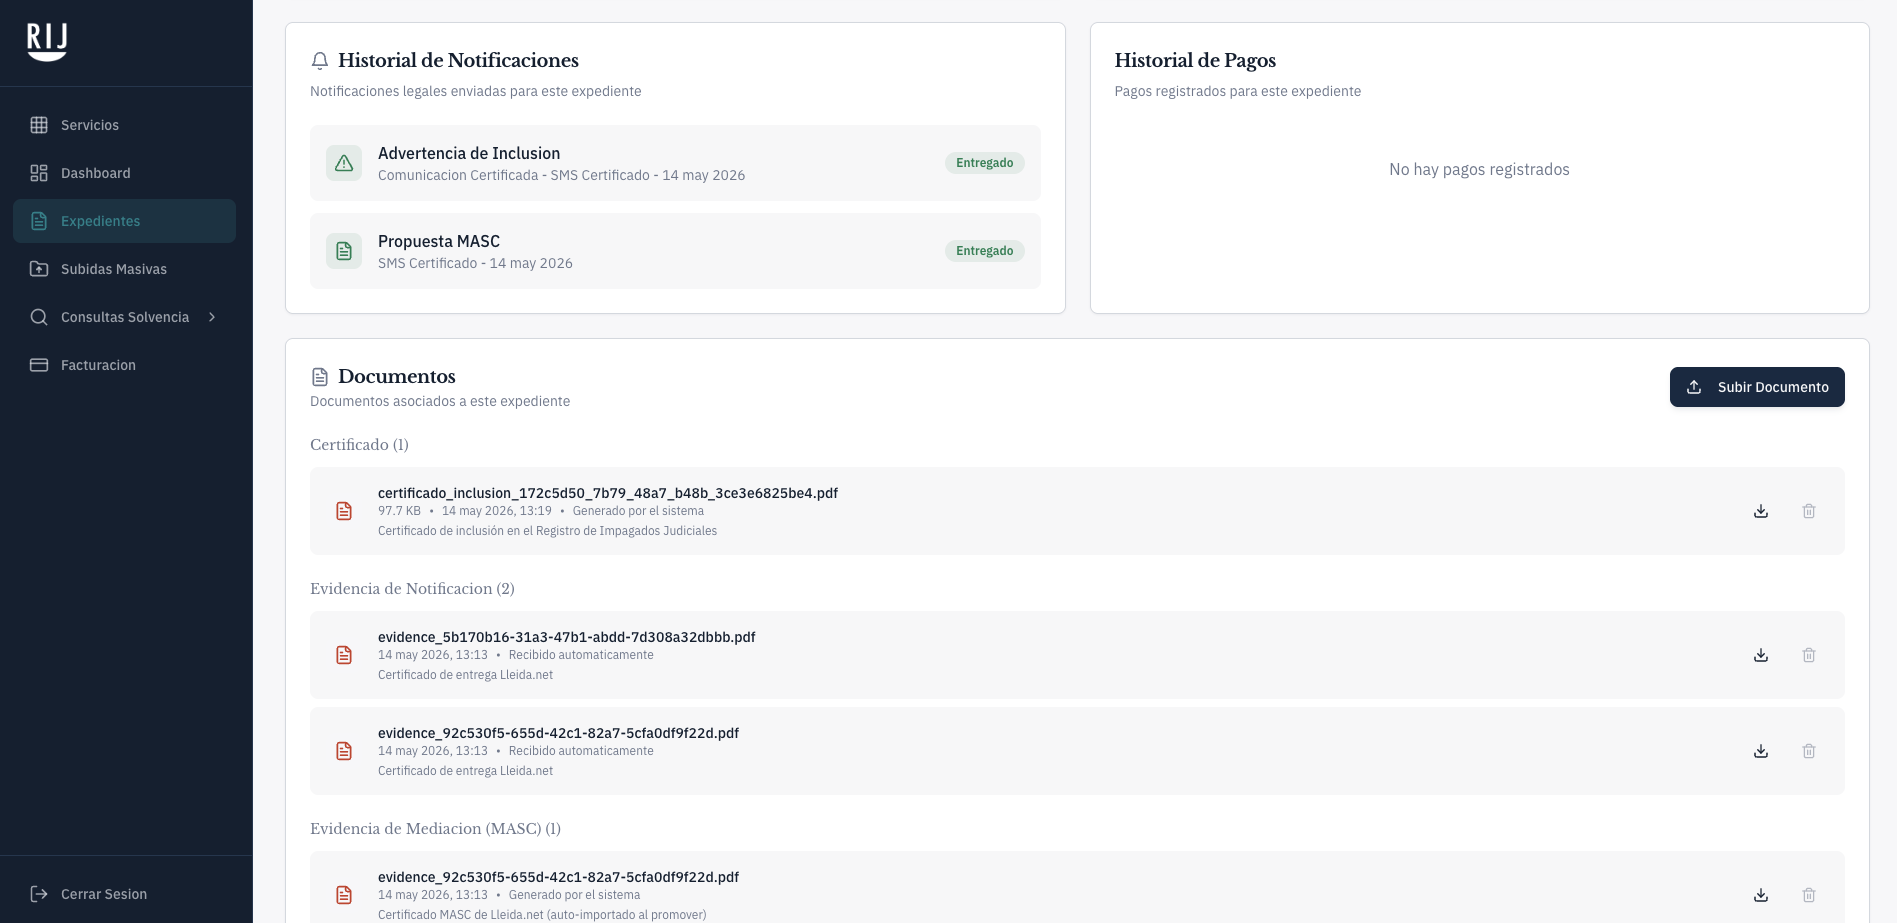The width and height of the screenshot is (1897, 923).
Task: Click Entregado badge on Advertencia de Inclusion
Action: tap(984, 163)
